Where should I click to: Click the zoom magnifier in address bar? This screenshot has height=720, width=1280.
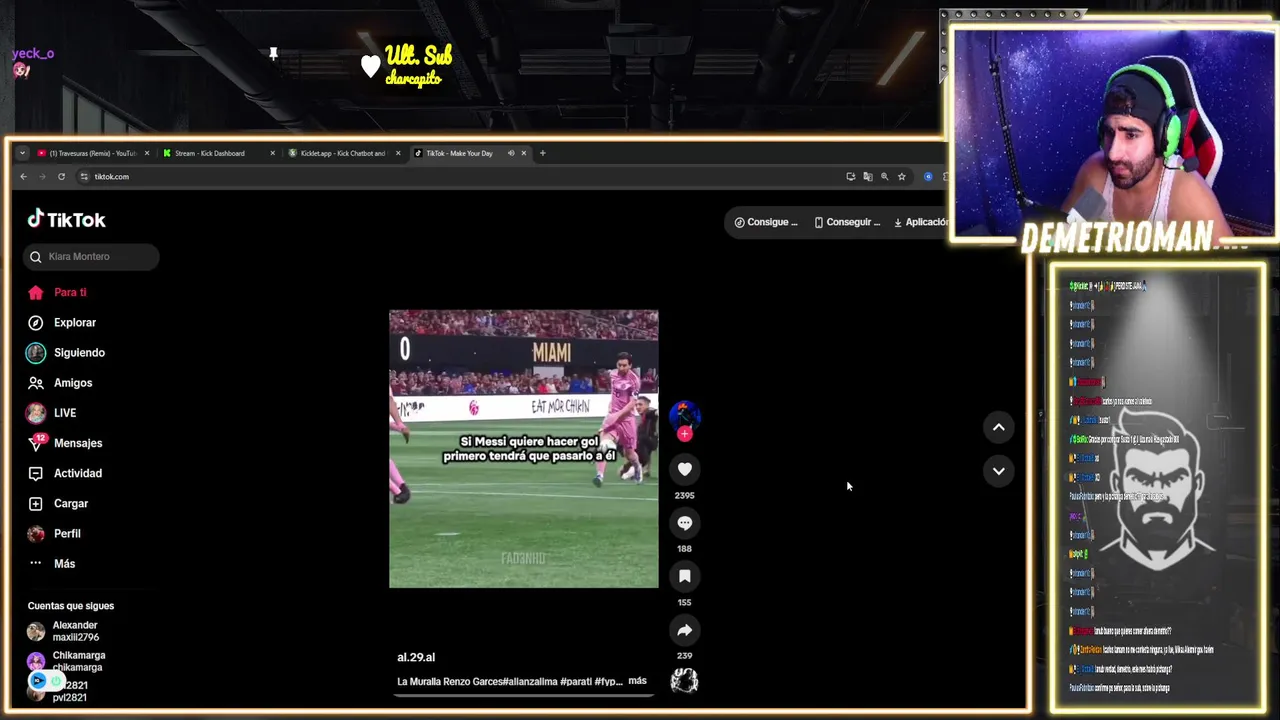tap(884, 177)
